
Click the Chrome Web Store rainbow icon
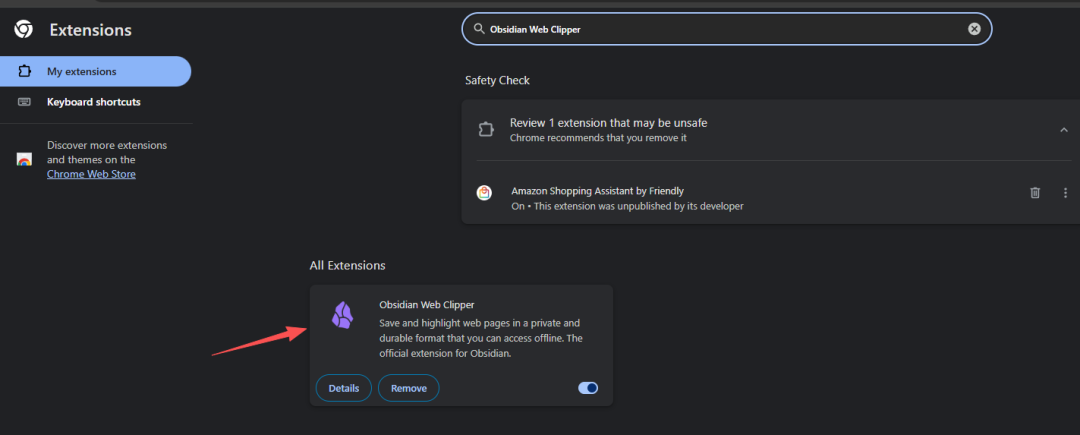24,160
